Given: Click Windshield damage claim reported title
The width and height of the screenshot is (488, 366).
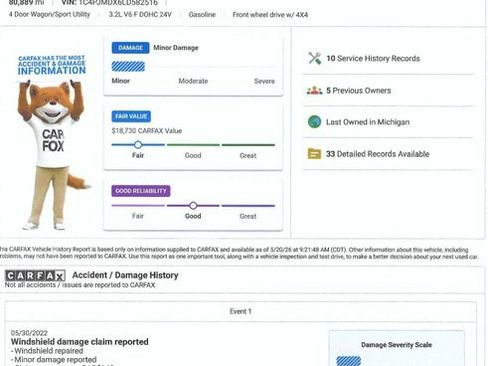Looking at the screenshot, I should 80,342.
